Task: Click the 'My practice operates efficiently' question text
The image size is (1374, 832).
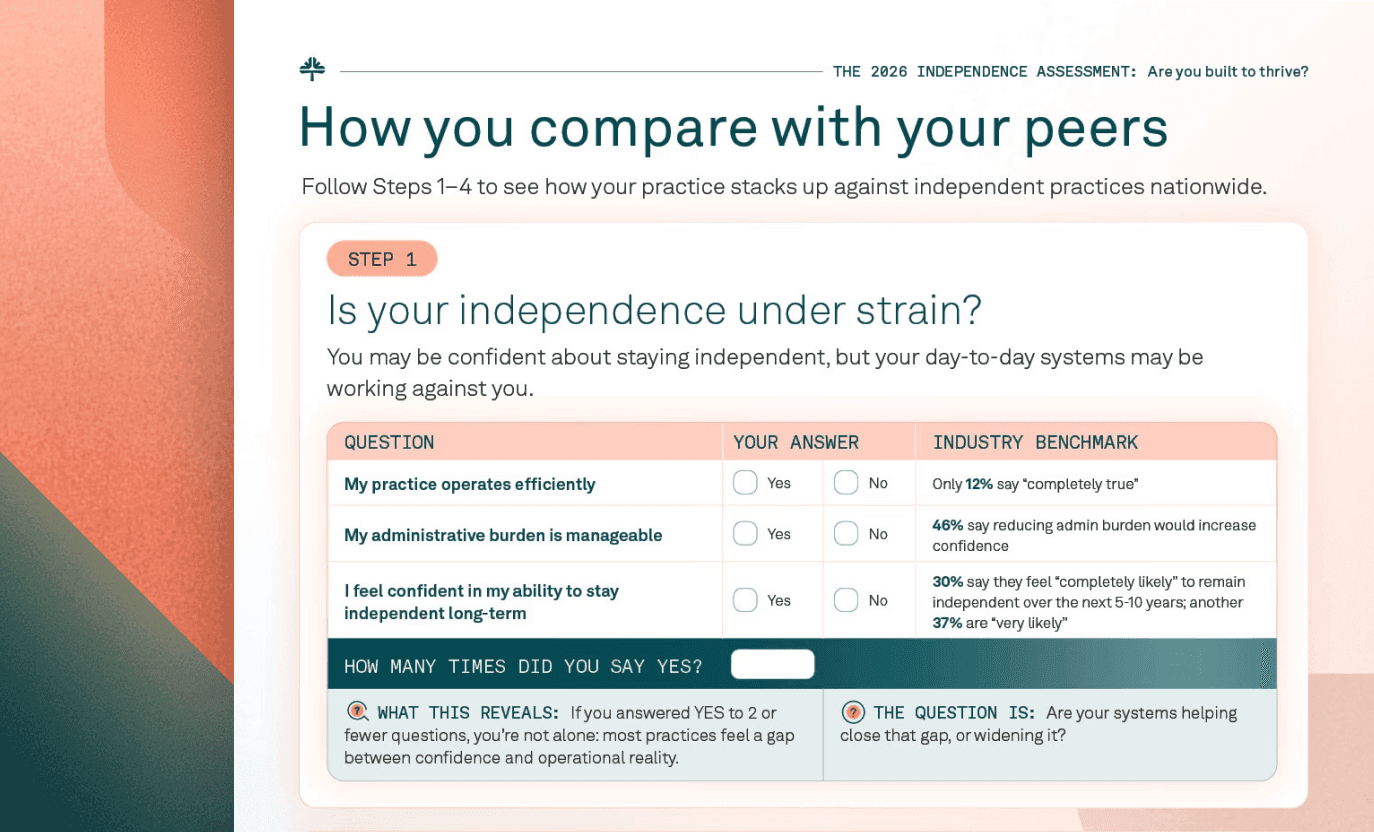Action: (469, 484)
